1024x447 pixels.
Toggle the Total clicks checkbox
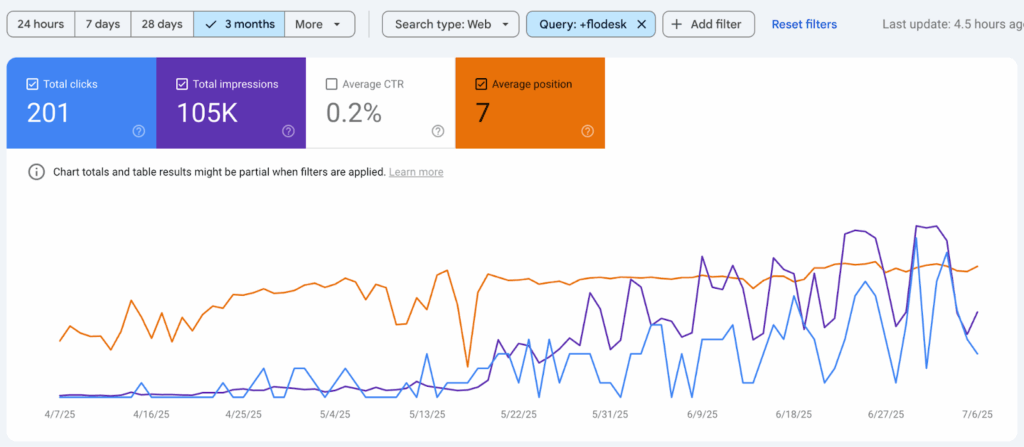tap(32, 84)
